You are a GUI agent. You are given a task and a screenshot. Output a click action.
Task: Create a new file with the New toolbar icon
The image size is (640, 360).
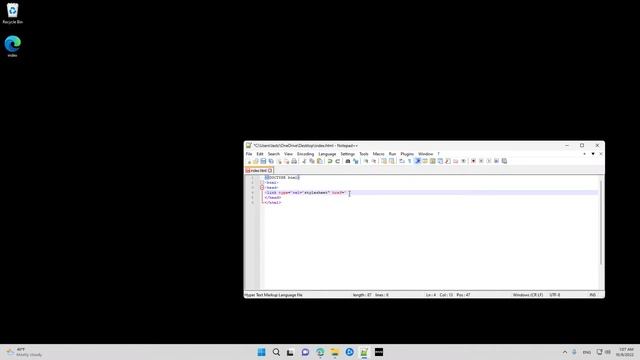pyautogui.click(x=249, y=161)
